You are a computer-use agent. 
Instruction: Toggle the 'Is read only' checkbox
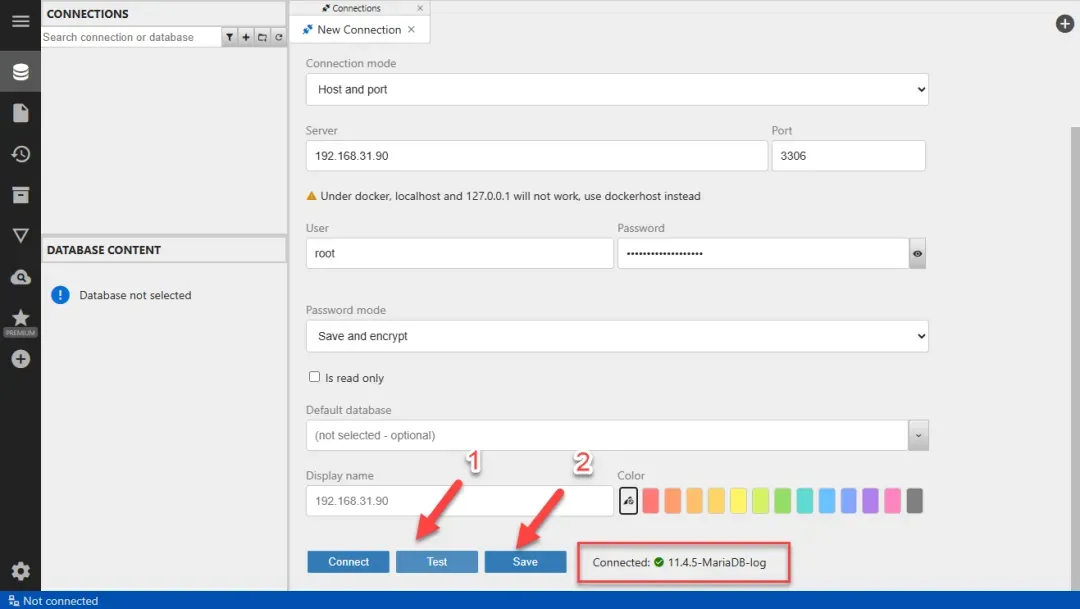(315, 377)
